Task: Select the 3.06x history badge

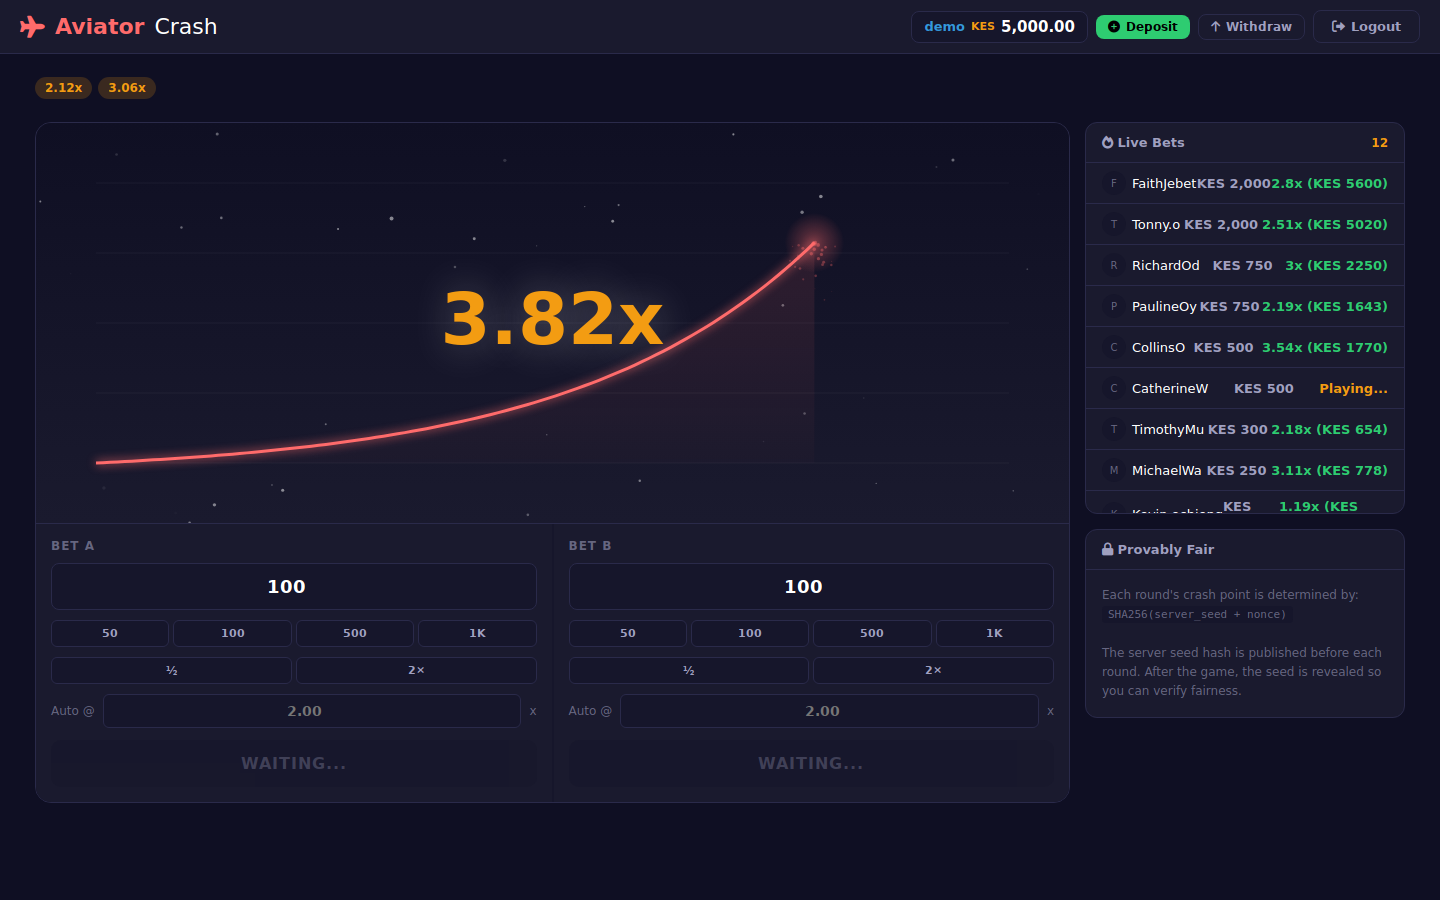Action: (x=127, y=88)
